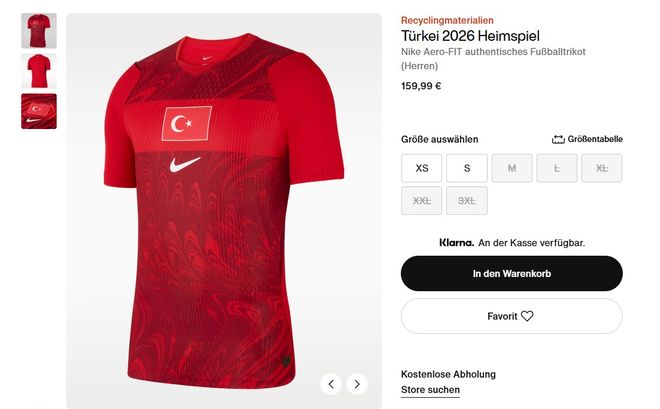Click the main Türkei jersey product image

pyautogui.click(x=224, y=210)
